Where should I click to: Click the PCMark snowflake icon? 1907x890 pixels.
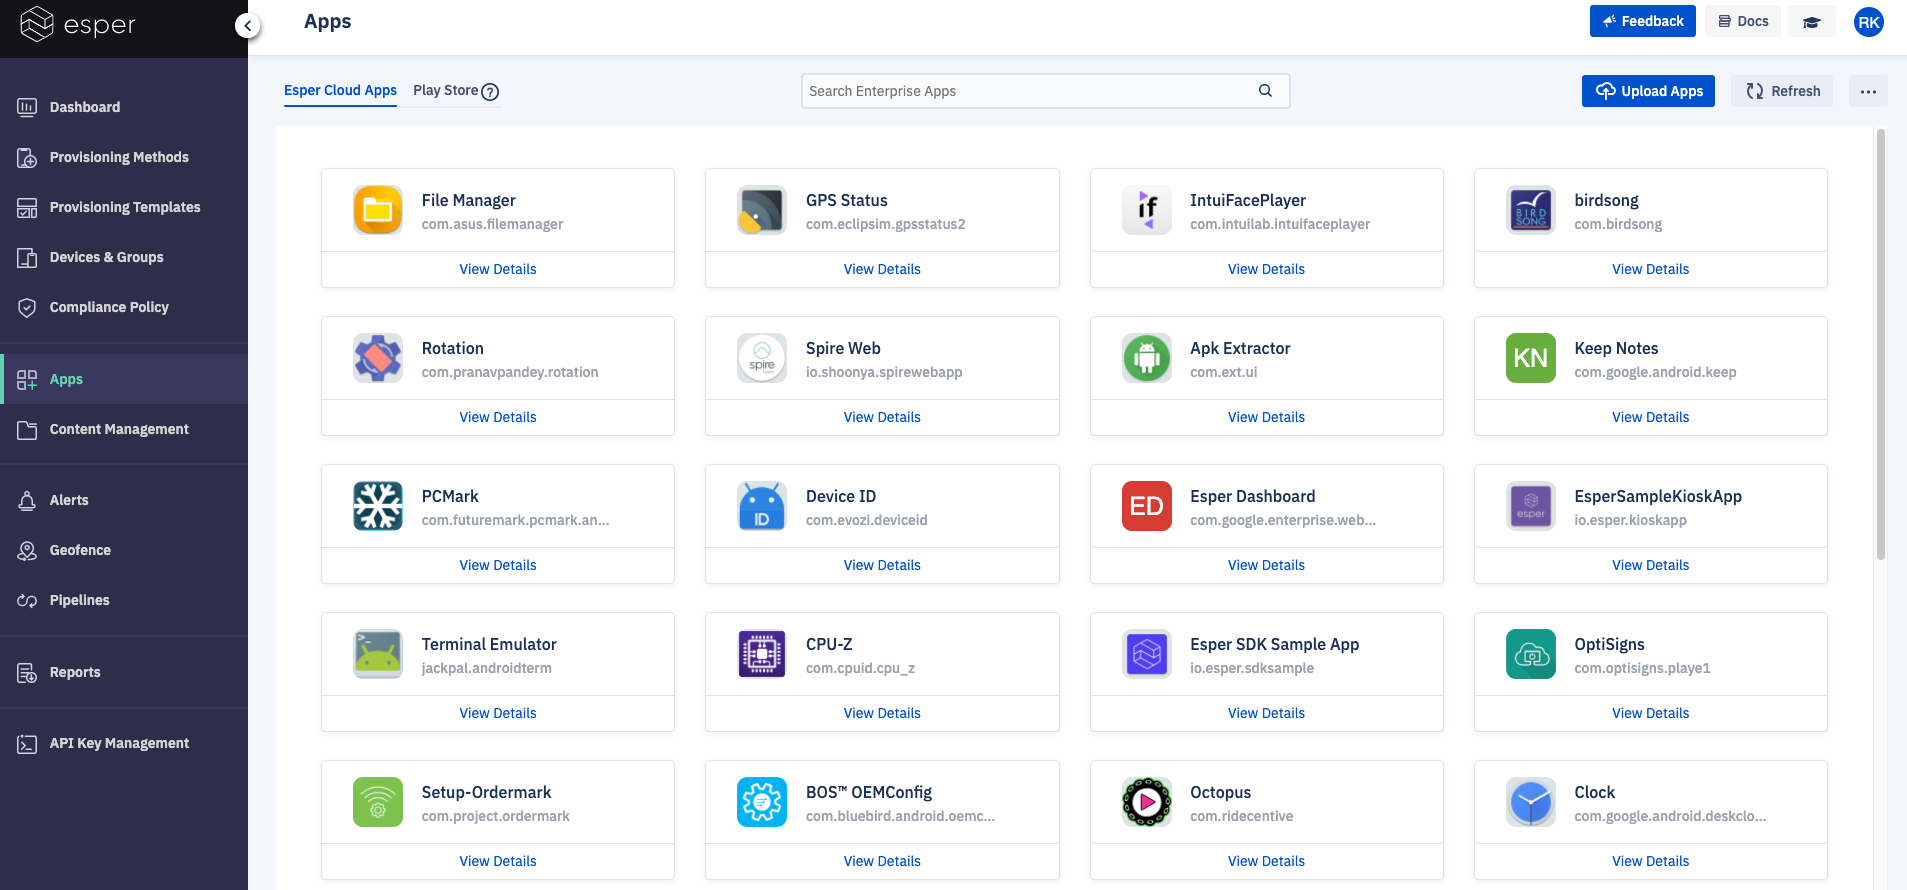click(x=378, y=506)
